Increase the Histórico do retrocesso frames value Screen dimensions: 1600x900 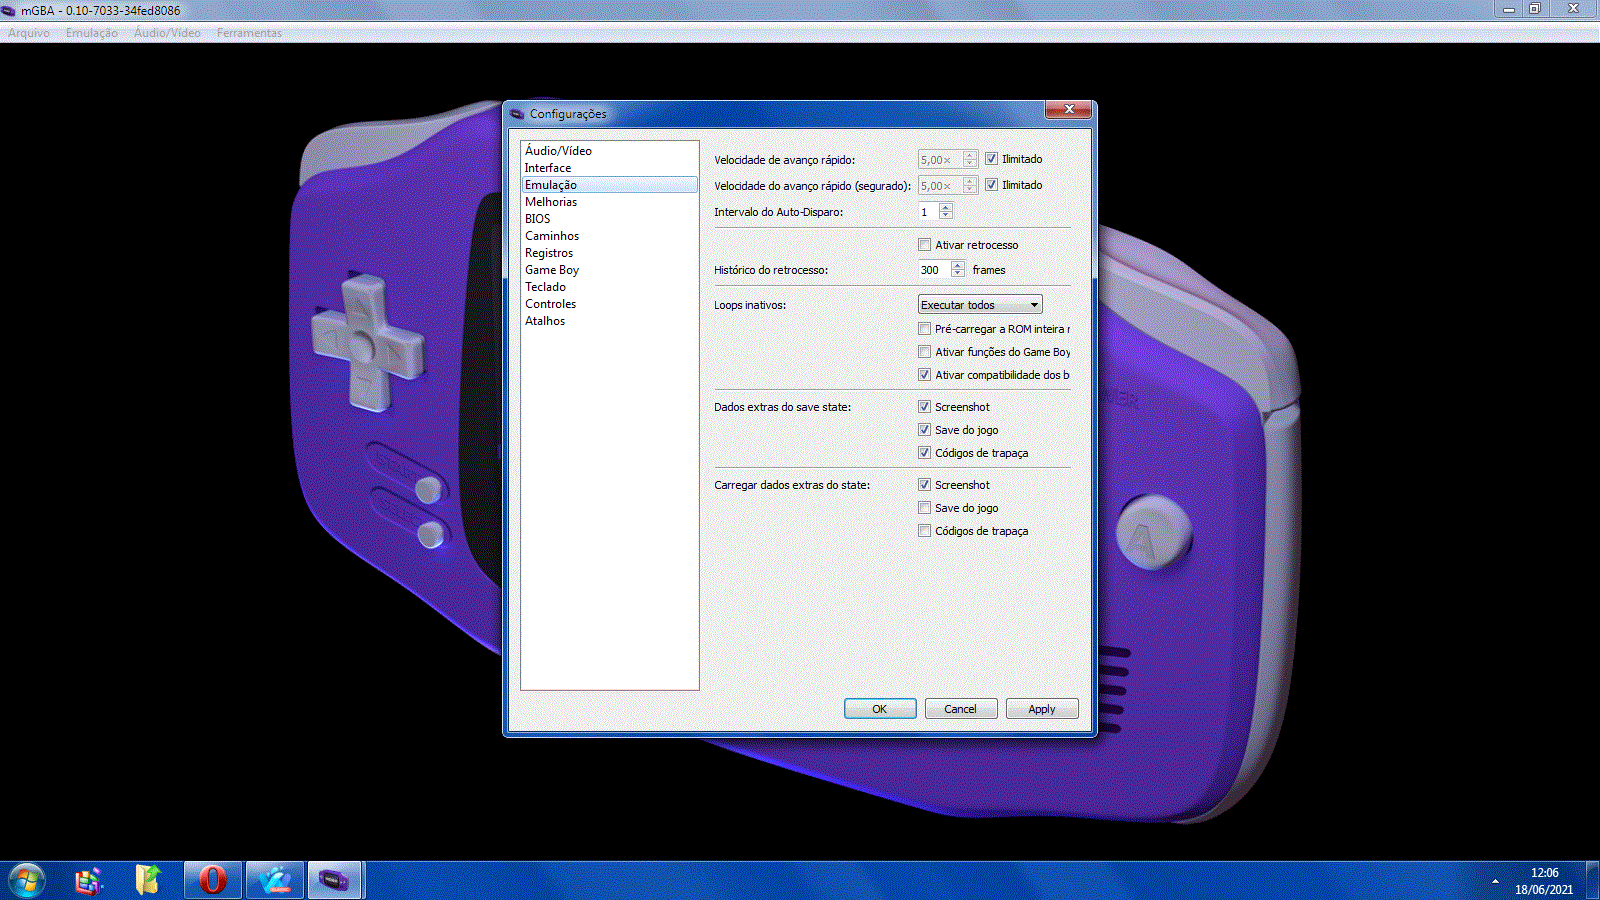pos(957,264)
